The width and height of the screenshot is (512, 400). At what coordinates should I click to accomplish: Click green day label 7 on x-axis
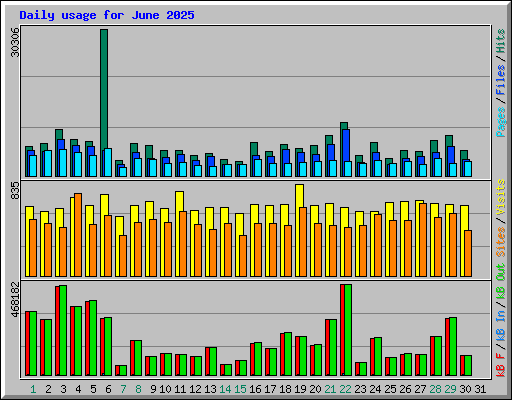123,389
